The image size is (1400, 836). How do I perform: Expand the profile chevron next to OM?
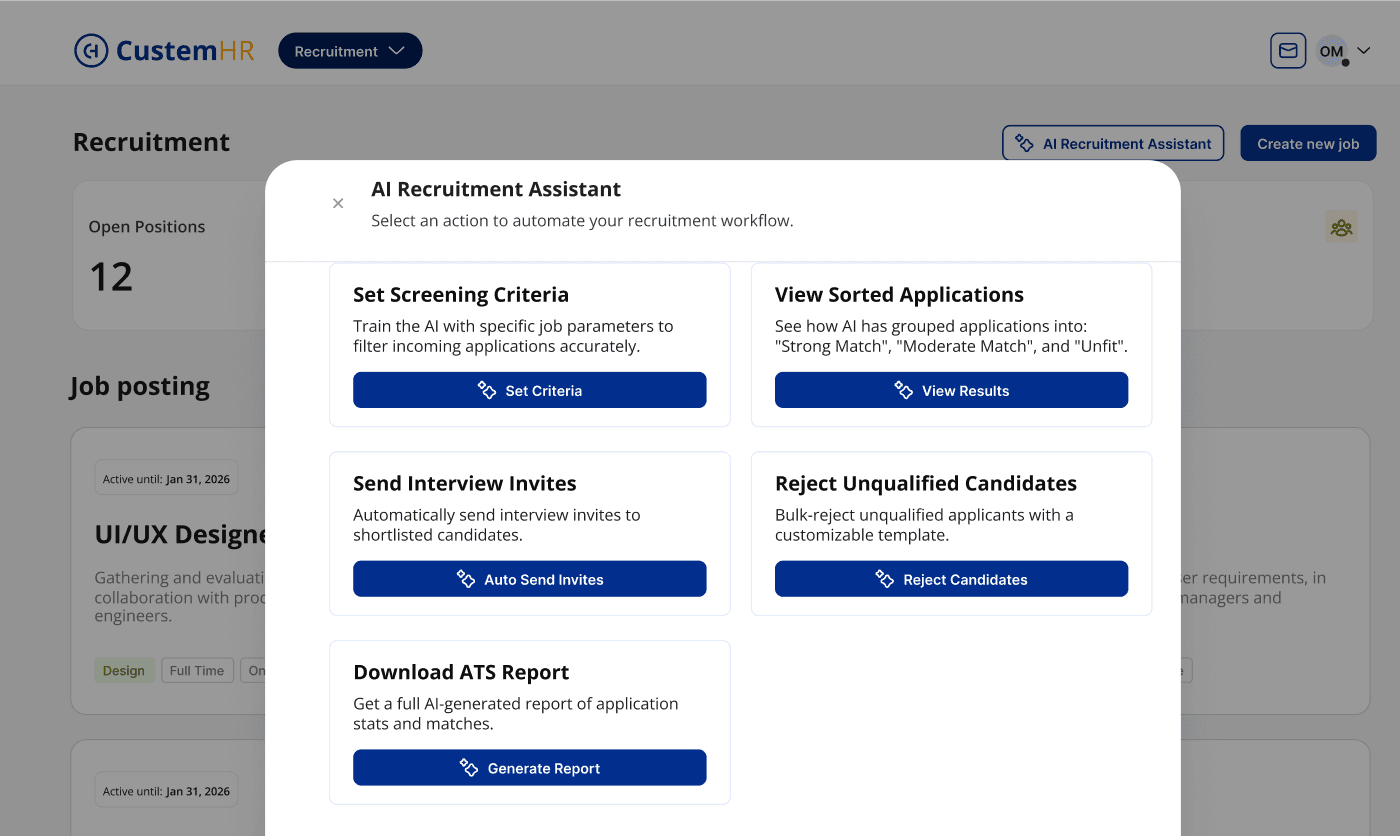(1362, 50)
